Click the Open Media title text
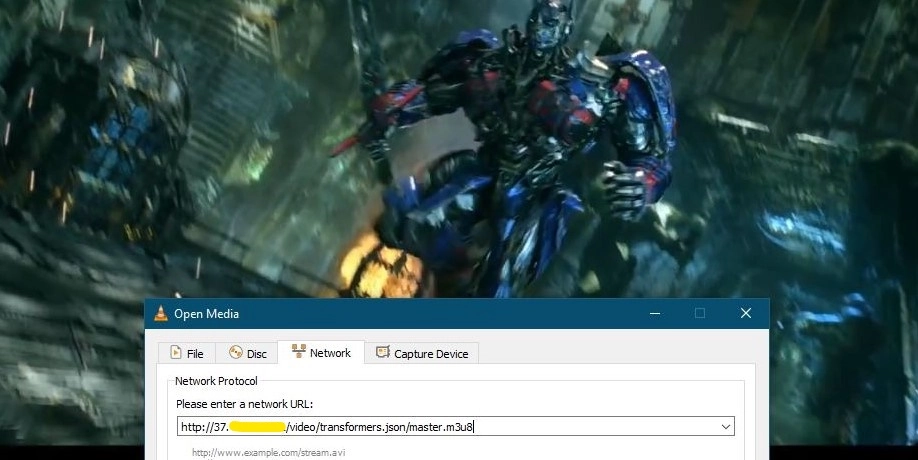The height and width of the screenshot is (460, 918). (206, 314)
